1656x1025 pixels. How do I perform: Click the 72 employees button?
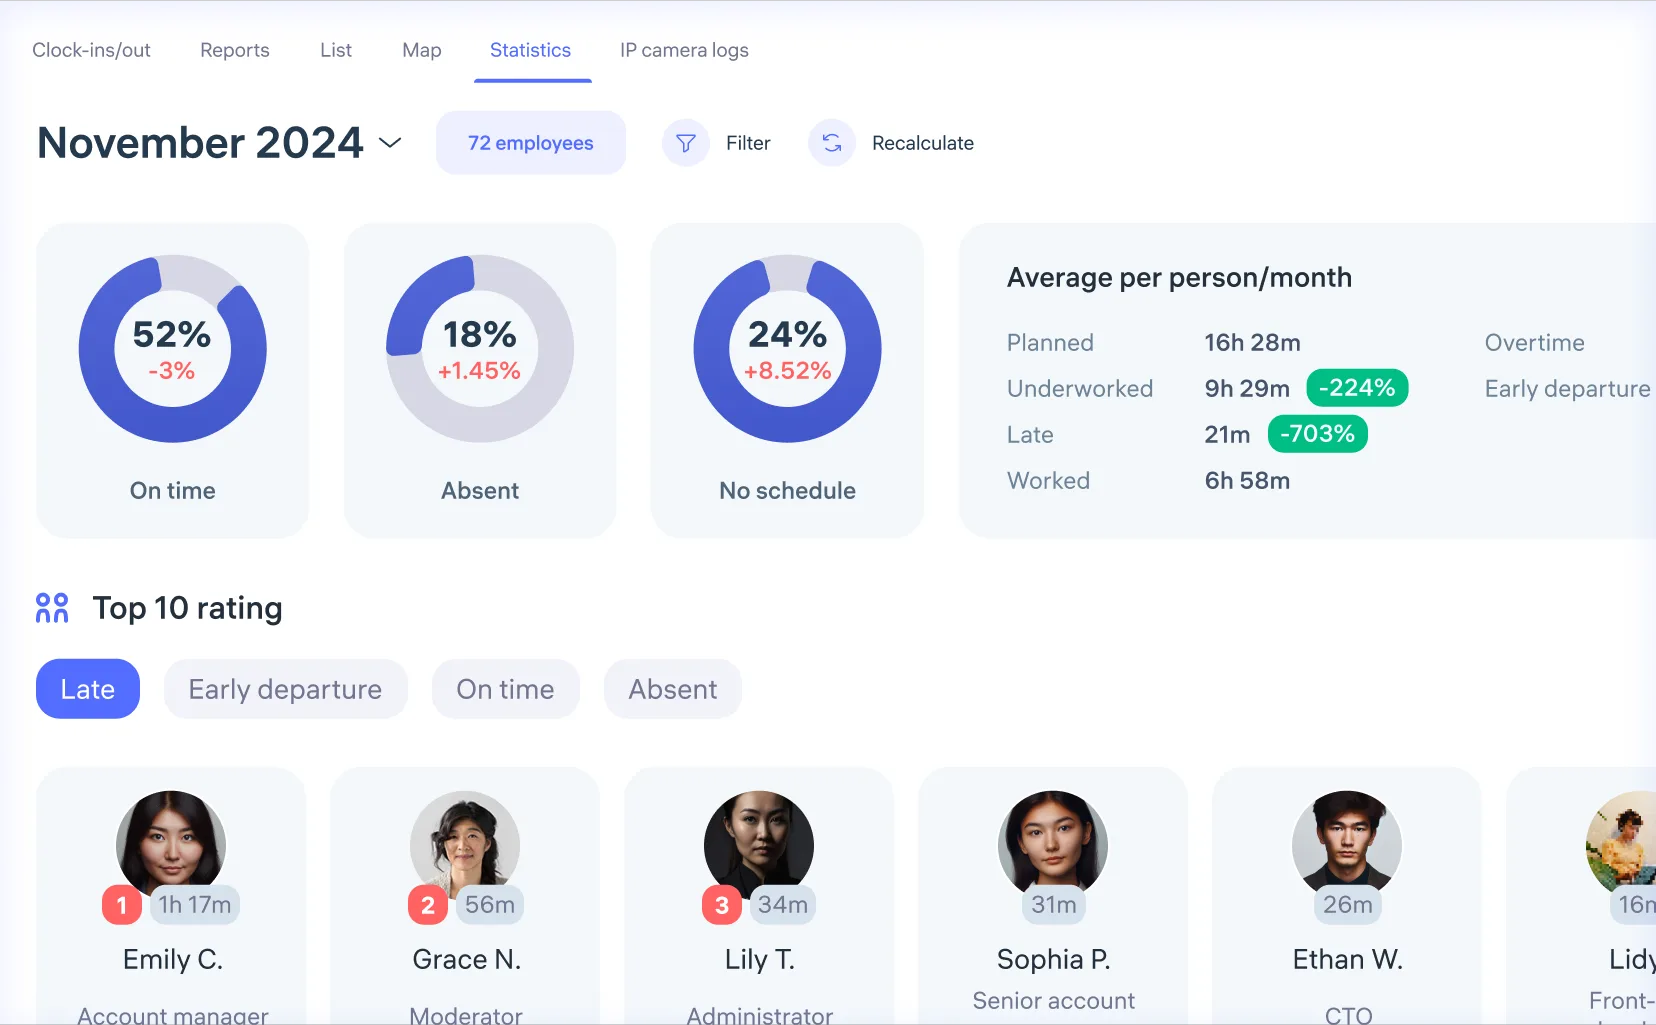[531, 143]
